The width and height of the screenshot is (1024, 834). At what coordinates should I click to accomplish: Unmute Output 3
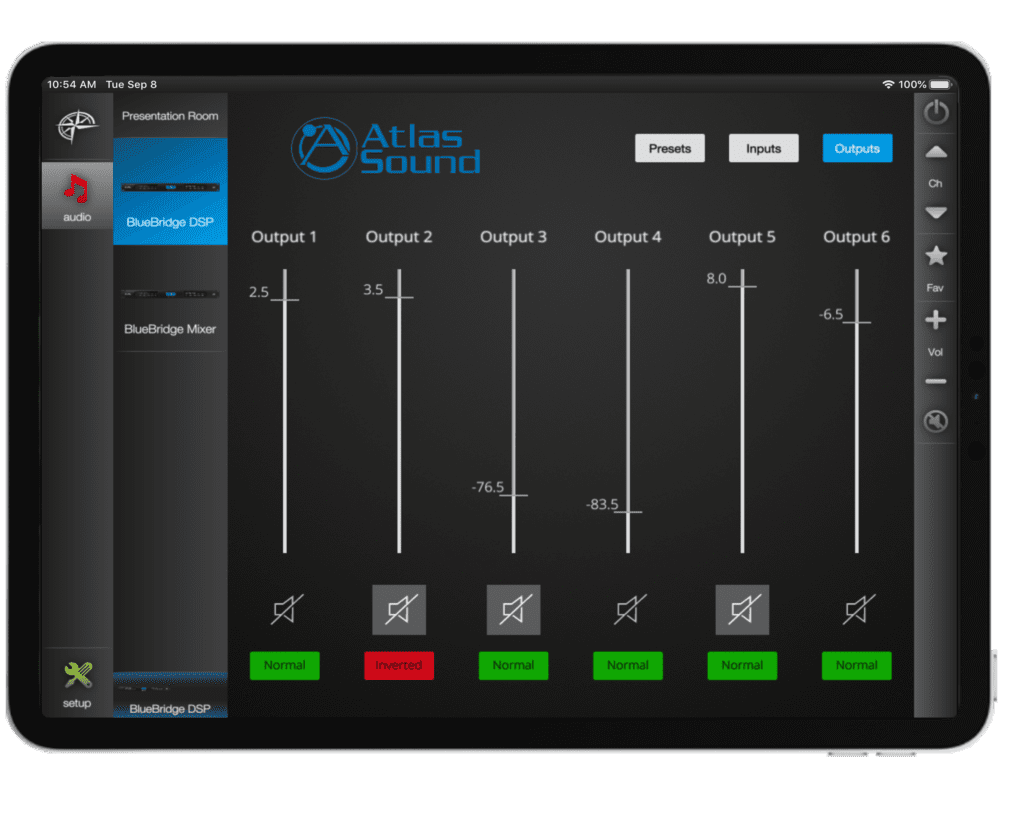point(513,610)
